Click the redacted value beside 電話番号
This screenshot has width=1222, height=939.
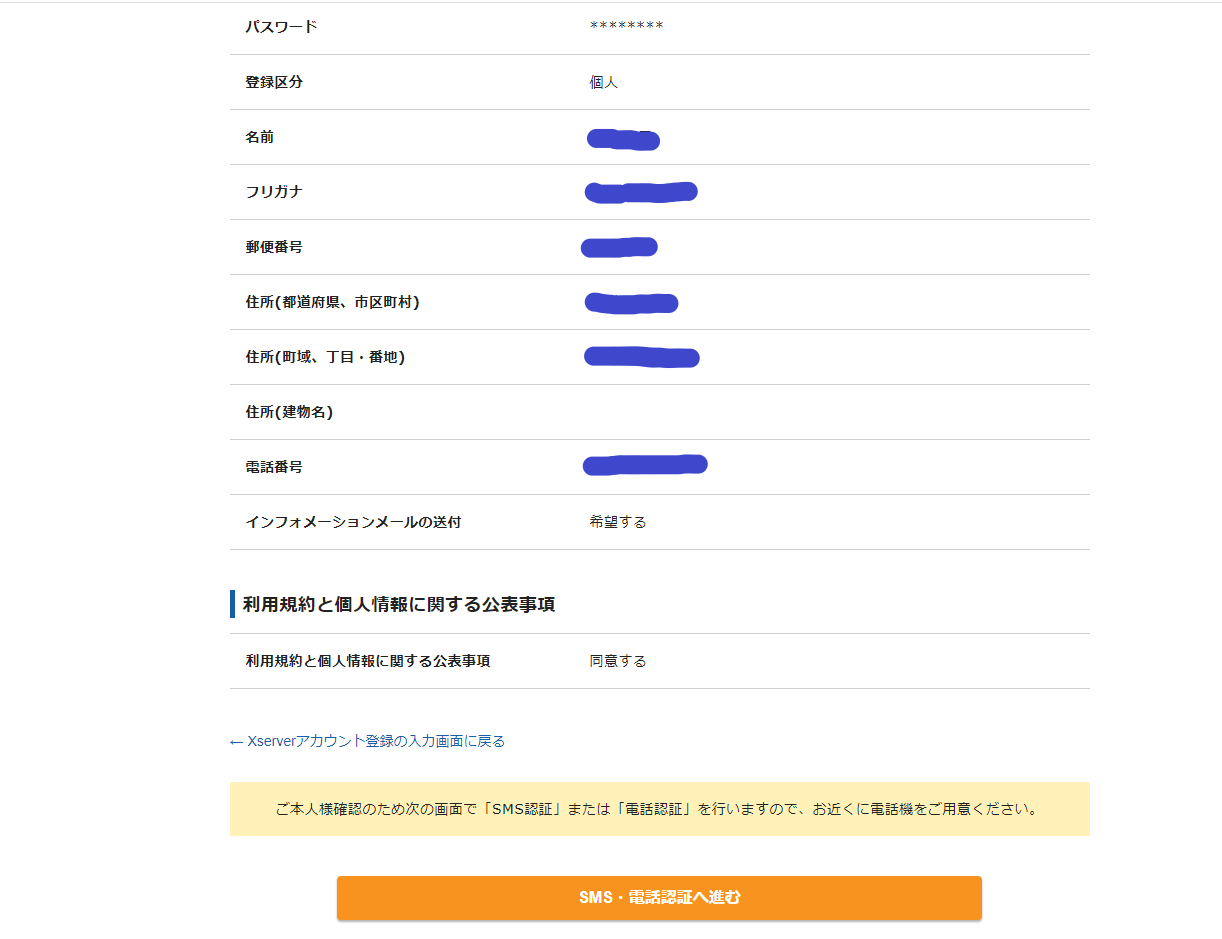(x=645, y=464)
